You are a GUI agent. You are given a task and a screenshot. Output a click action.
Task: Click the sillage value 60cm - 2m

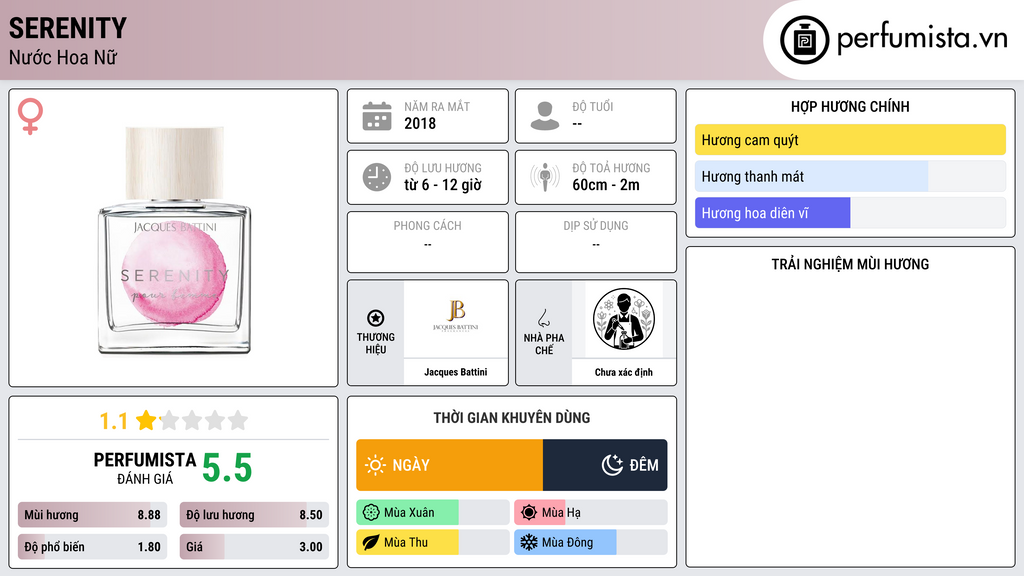tap(606, 185)
